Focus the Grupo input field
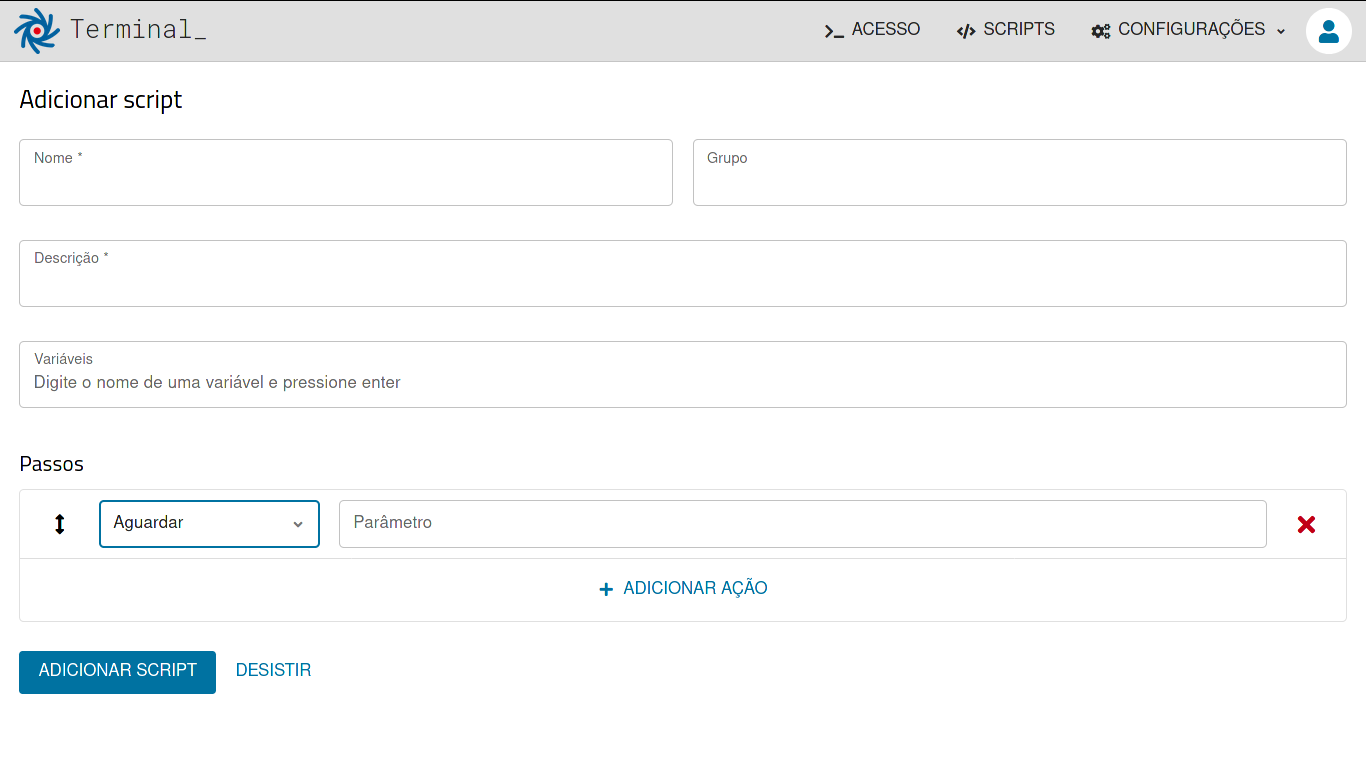Viewport: 1366px width, 768px height. coord(1020,173)
